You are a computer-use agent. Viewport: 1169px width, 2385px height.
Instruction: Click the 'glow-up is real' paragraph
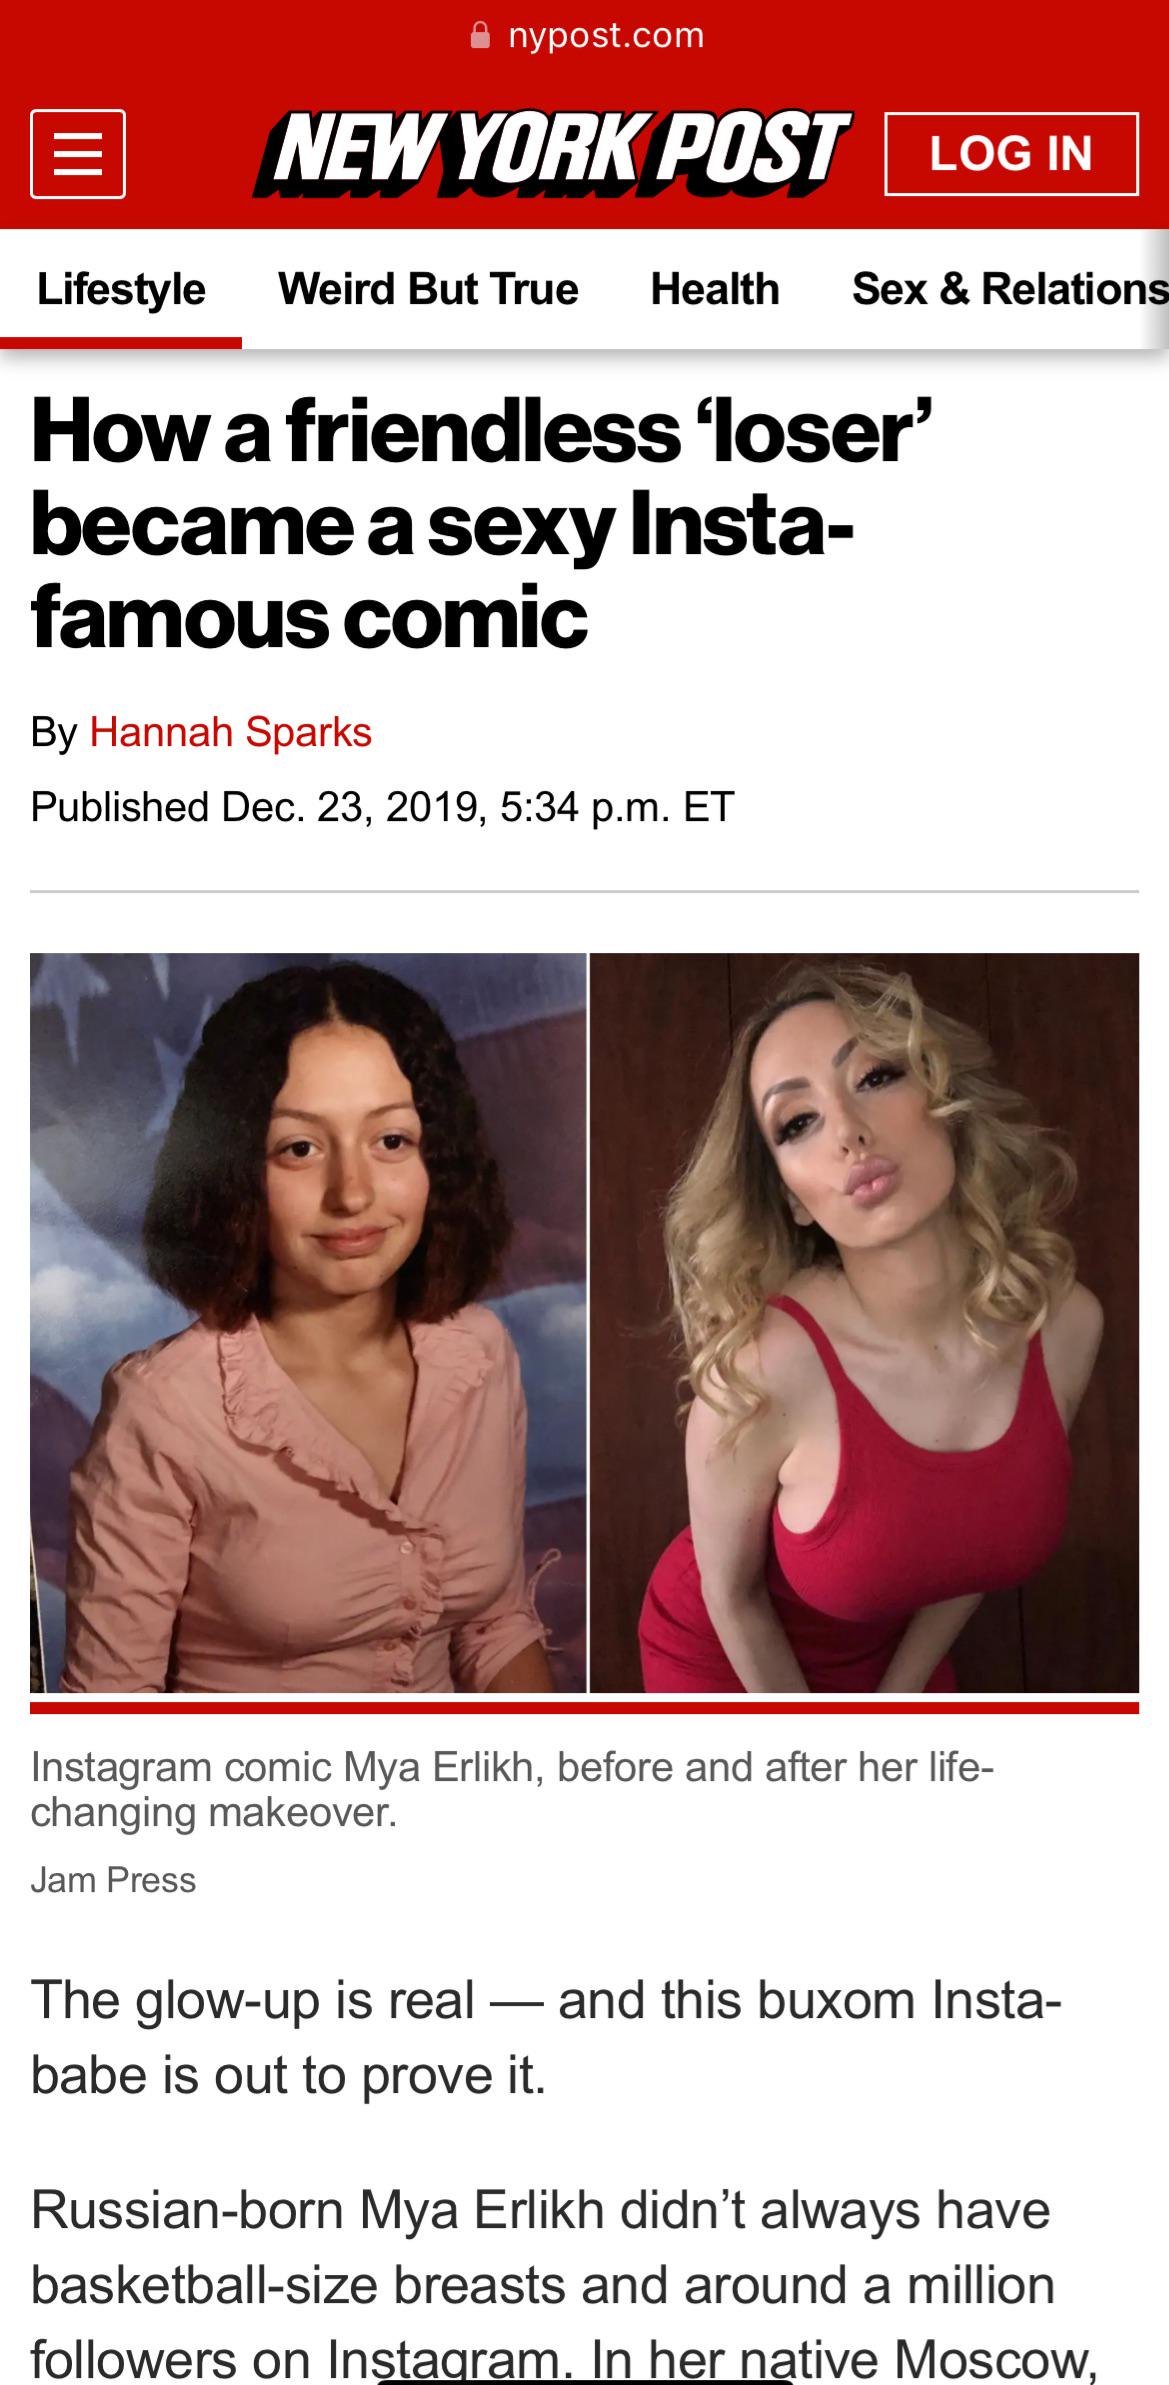[x=546, y=2037]
